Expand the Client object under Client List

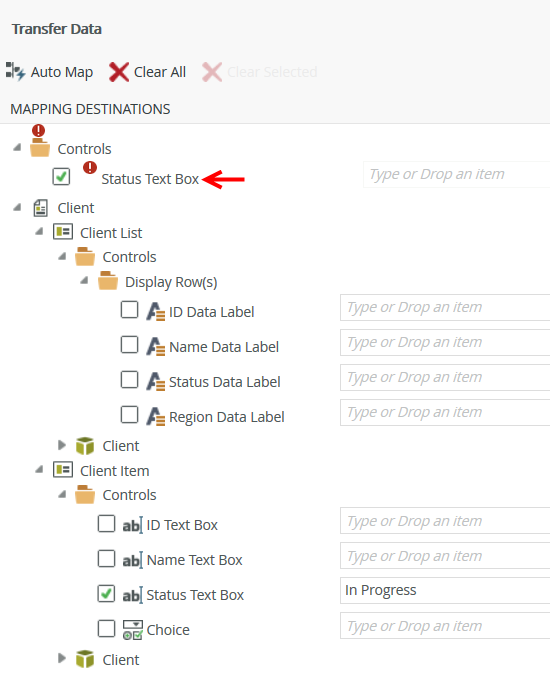(62, 445)
